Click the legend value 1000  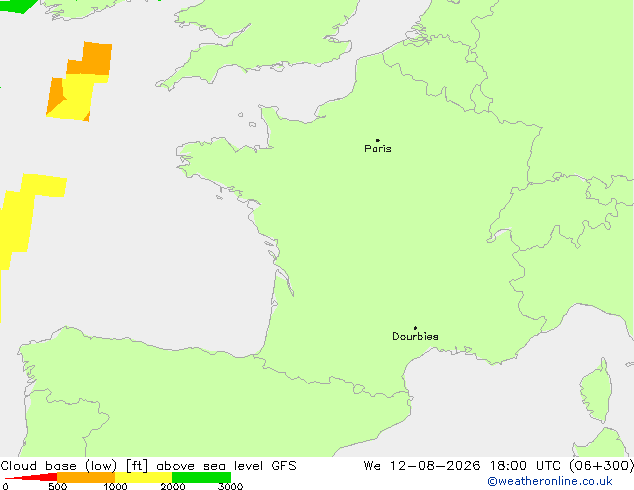point(115,486)
